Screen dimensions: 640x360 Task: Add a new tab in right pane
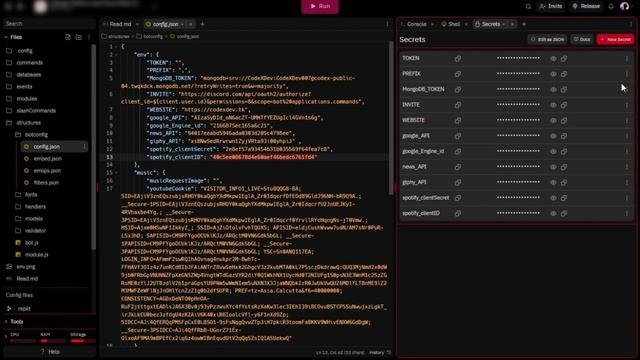coord(524,24)
